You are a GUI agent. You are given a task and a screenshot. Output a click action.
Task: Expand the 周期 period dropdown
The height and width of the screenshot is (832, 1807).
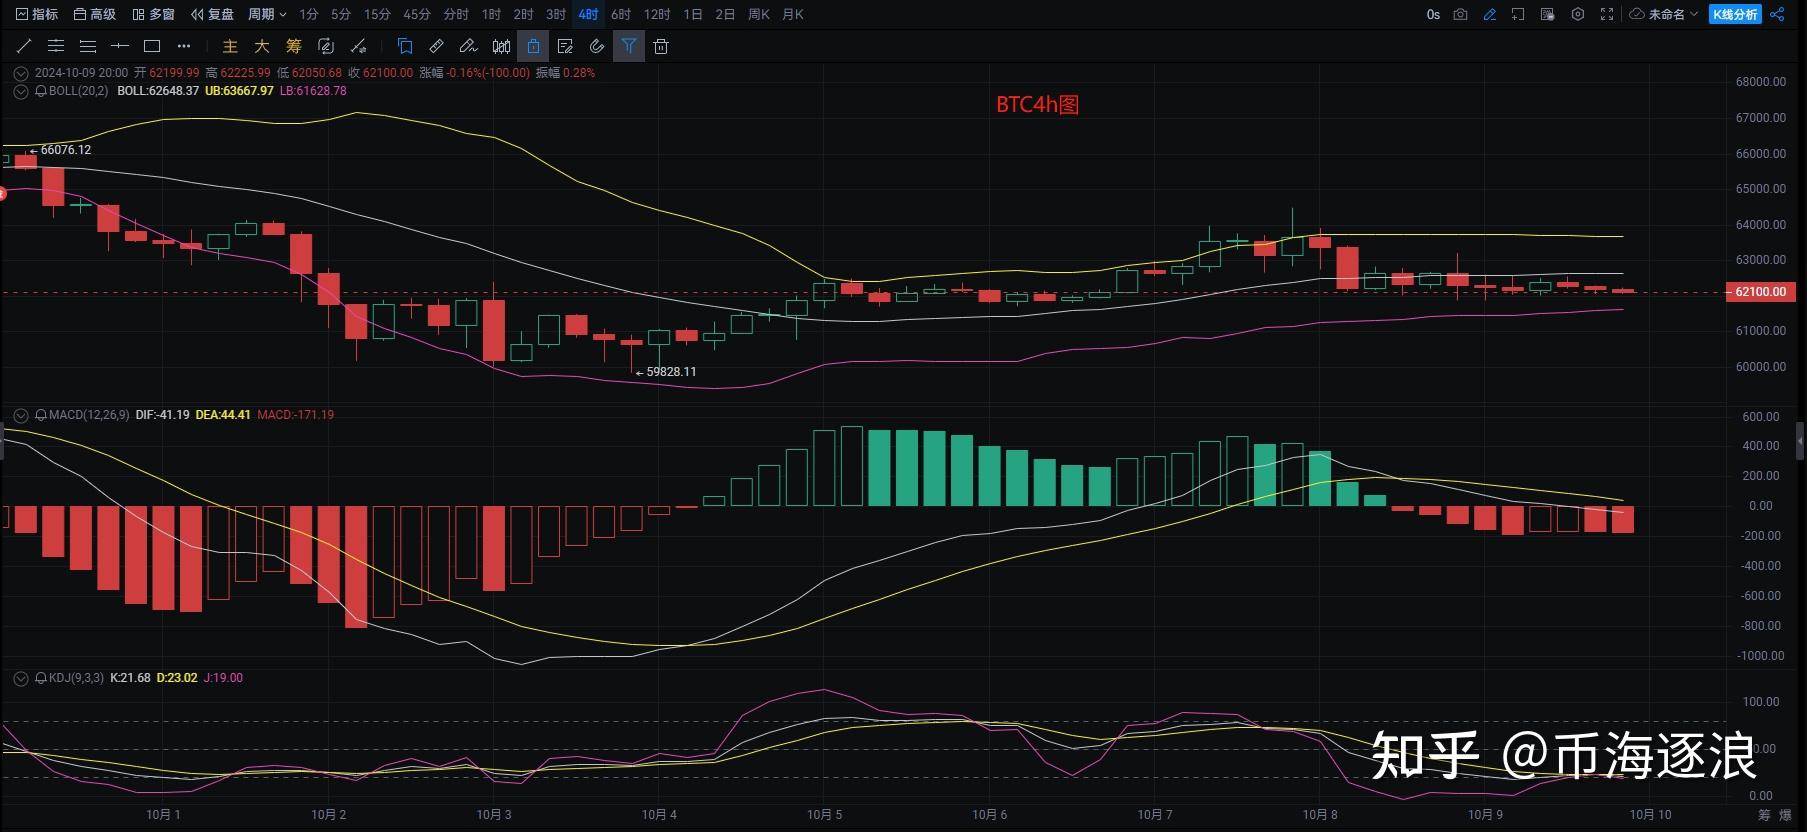pyautogui.click(x=267, y=14)
